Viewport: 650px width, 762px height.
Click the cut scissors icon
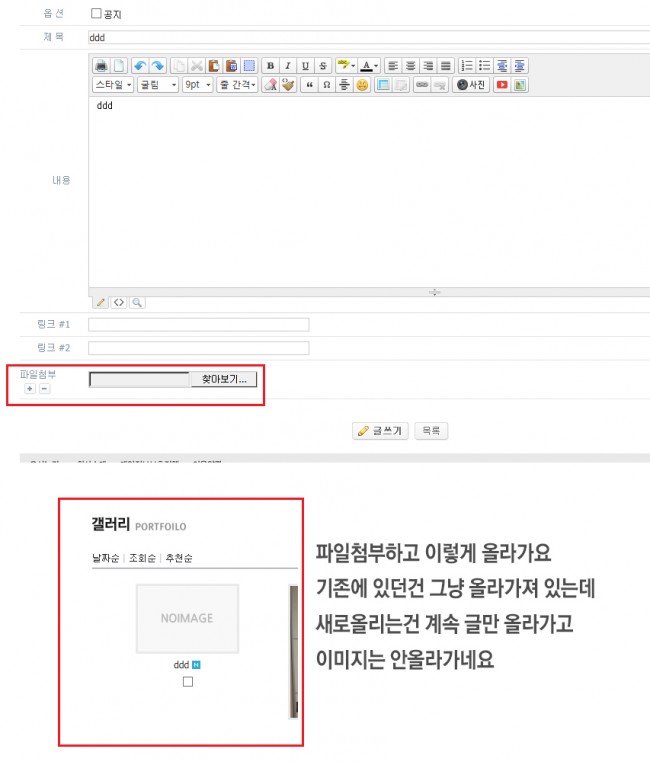point(196,66)
